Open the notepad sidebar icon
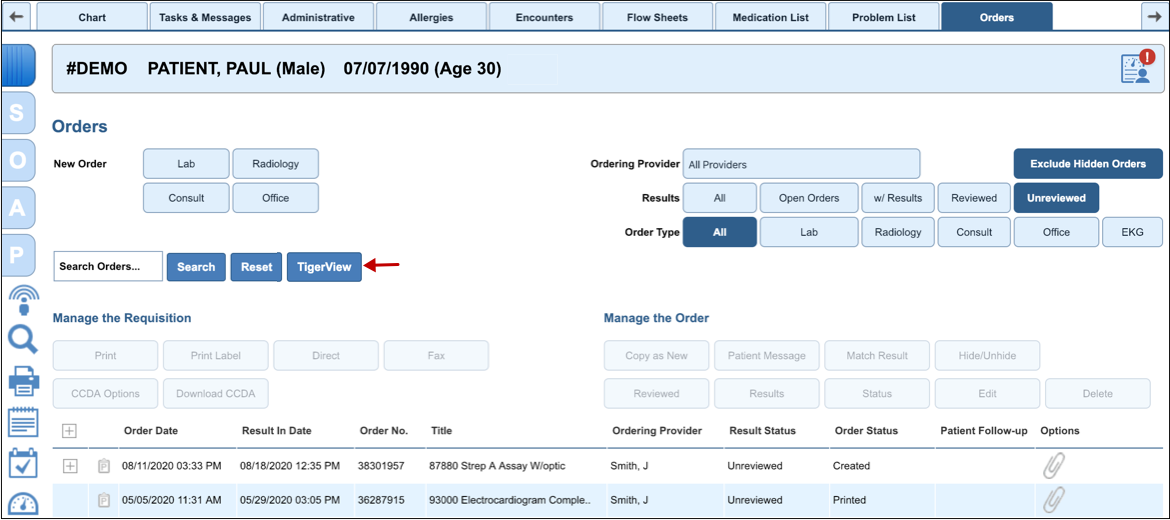1170x520 pixels. tap(23, 423)
